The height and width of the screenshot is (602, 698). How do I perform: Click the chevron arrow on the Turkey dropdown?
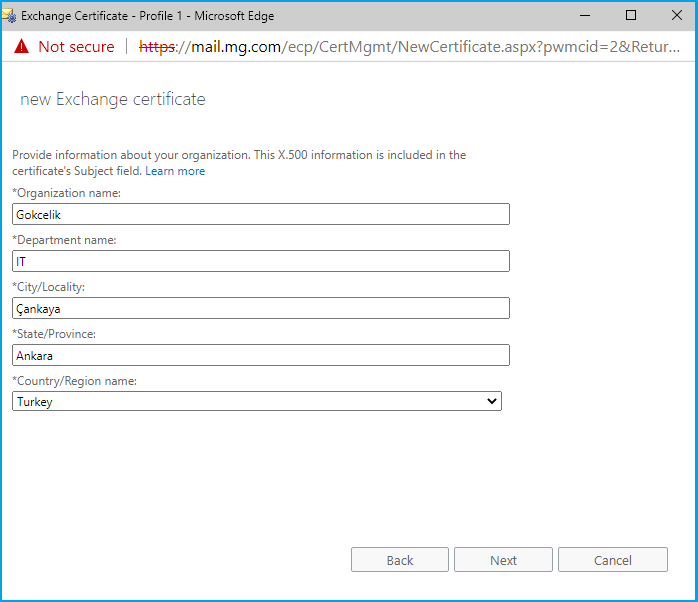[490, 401]
